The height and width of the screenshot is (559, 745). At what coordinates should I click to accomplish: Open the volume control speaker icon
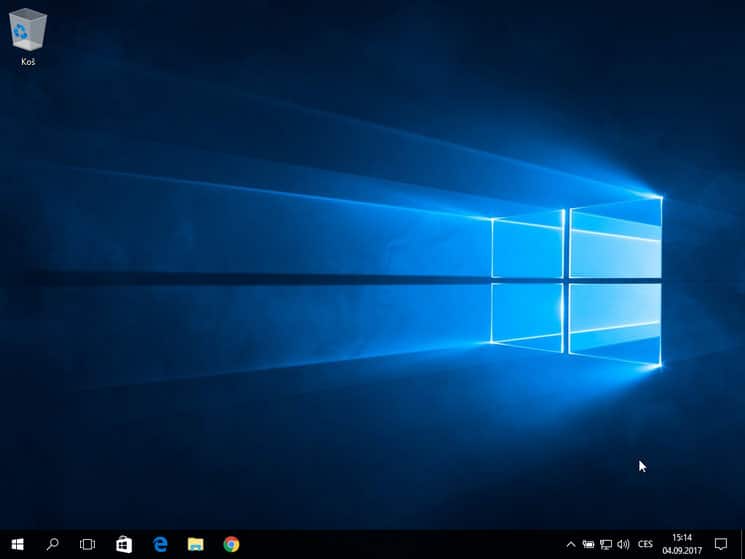(x=624, y=544)
